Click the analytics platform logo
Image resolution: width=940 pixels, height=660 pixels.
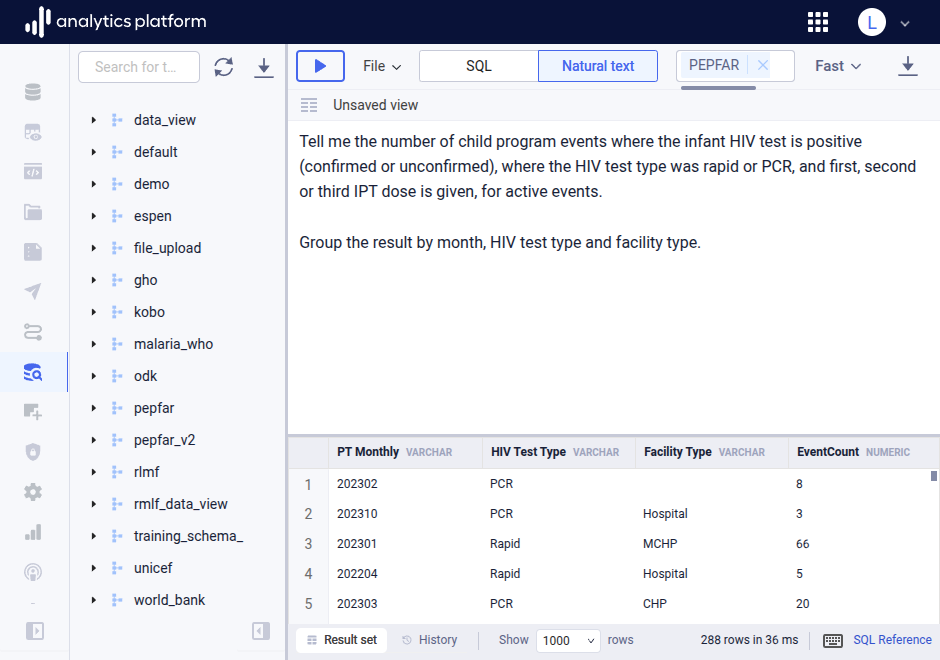click(116, 22)
